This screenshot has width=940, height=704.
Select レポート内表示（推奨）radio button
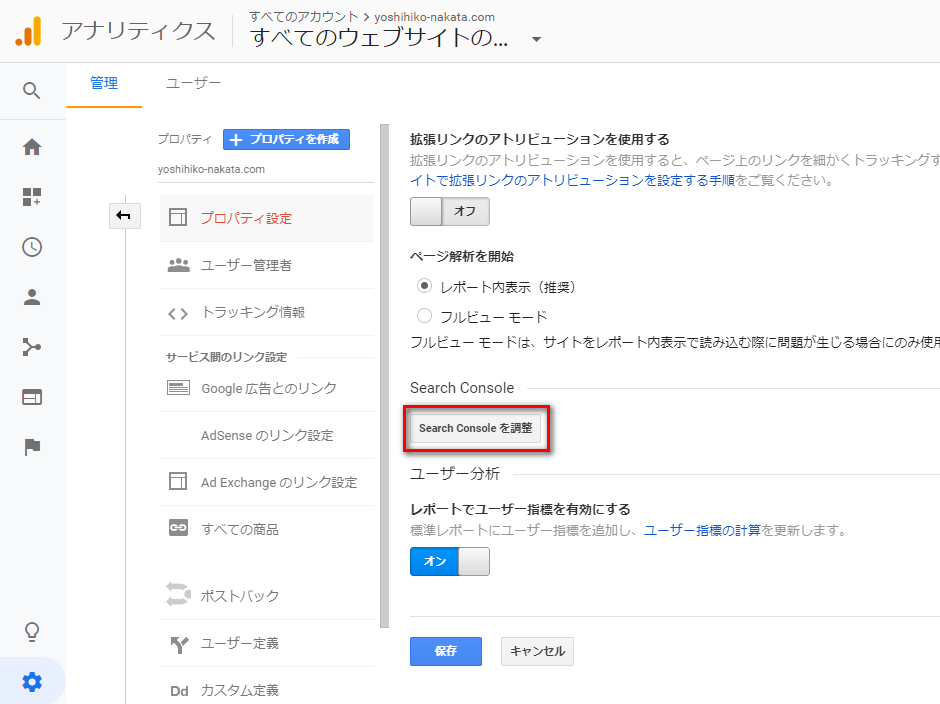[424, 286]
